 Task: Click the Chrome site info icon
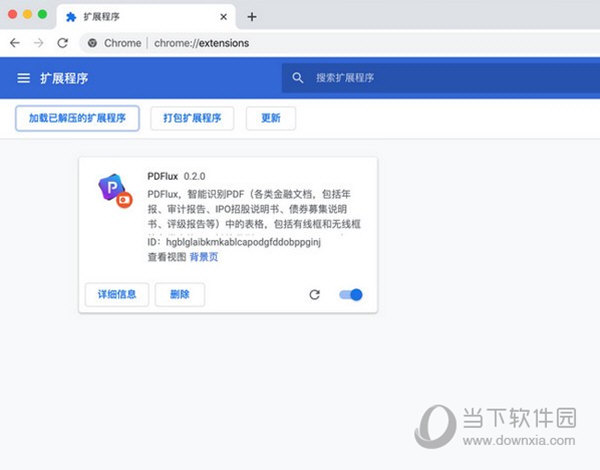coord(92,43)
